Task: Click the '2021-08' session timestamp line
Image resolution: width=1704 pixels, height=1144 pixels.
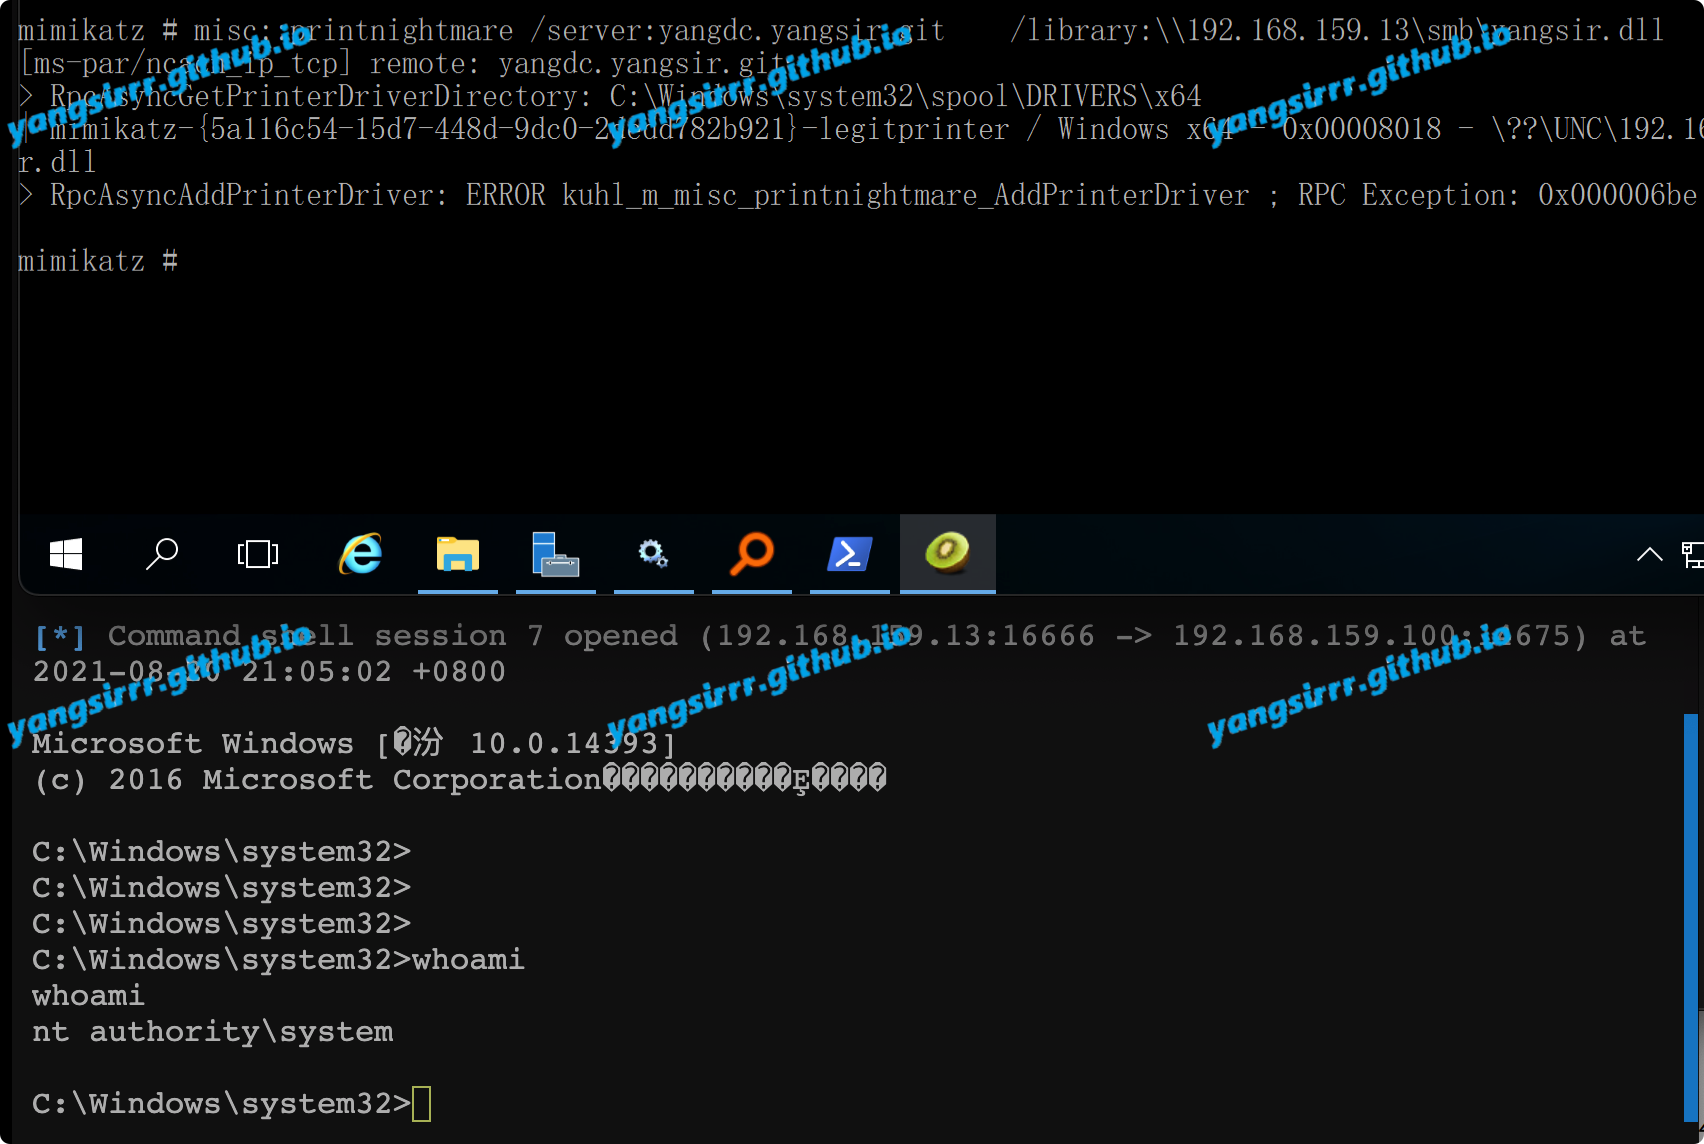Action: point(269,672)
